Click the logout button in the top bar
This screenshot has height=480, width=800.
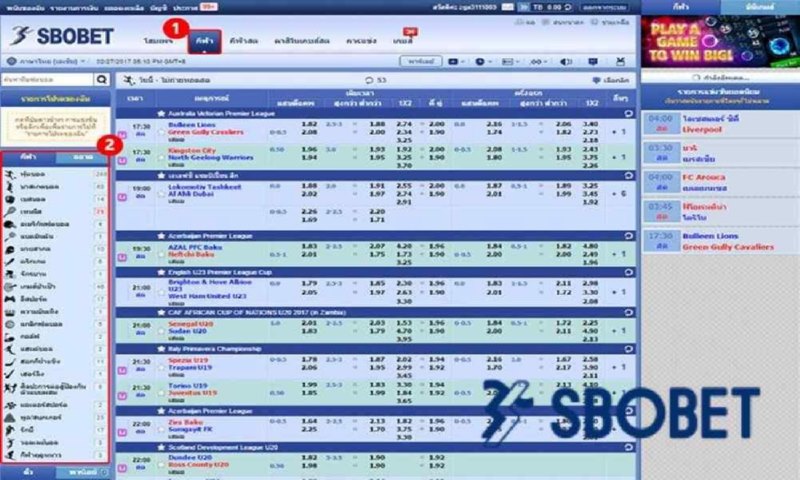[605, 7]
